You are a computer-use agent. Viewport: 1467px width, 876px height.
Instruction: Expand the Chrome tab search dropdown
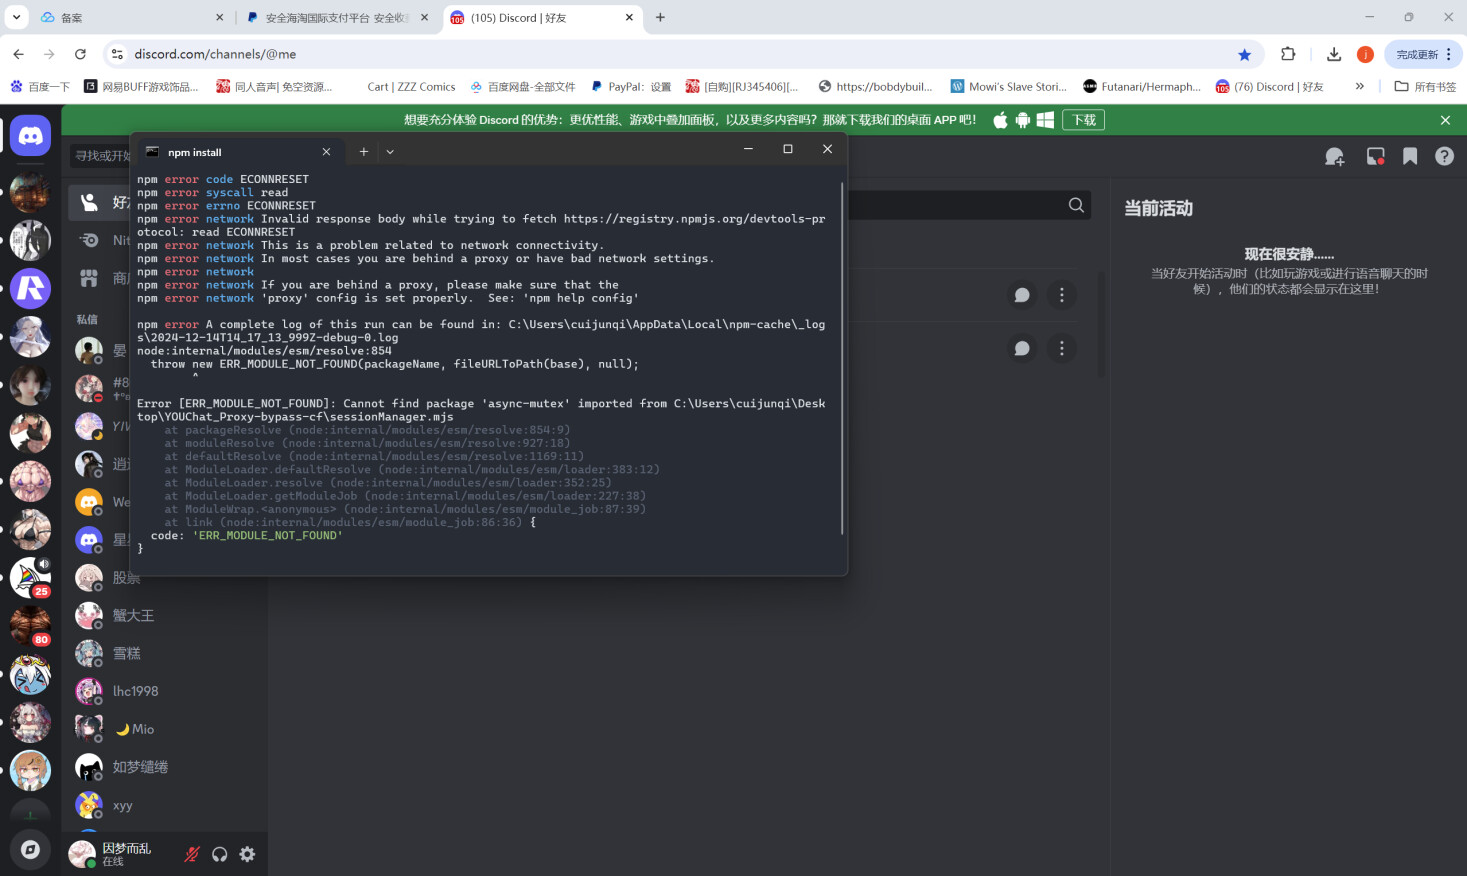point(17,17)
